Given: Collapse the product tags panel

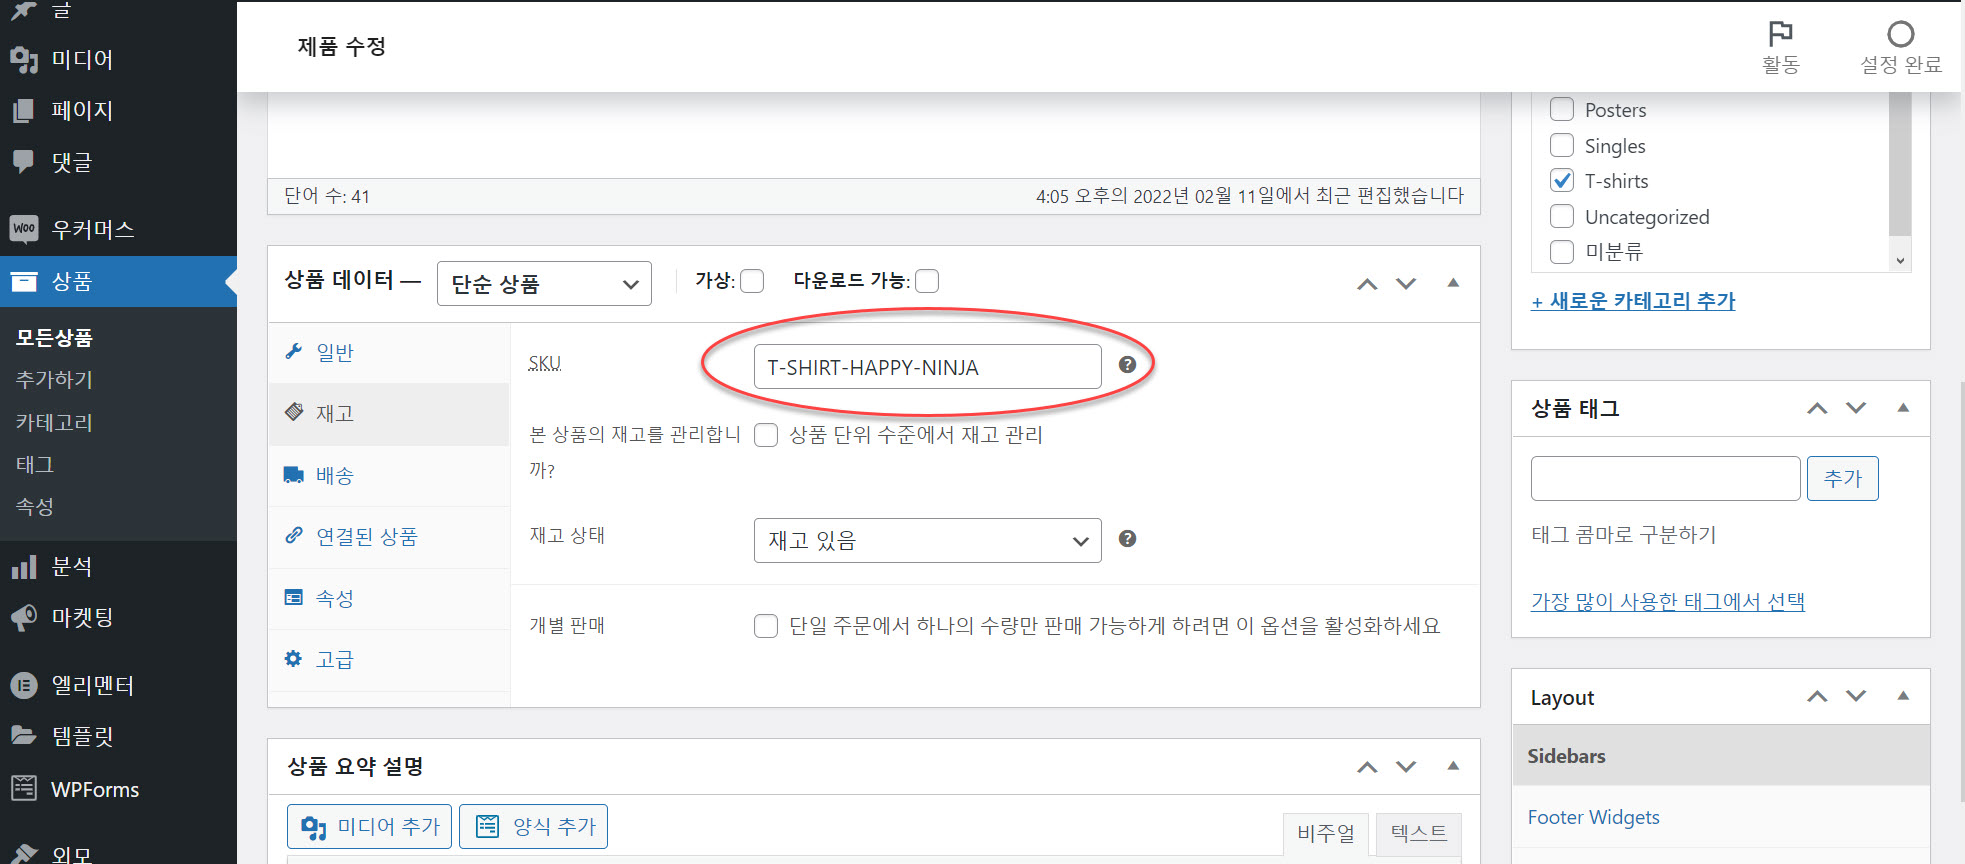Looking at the screenshot, I should tap(1903, 408).
